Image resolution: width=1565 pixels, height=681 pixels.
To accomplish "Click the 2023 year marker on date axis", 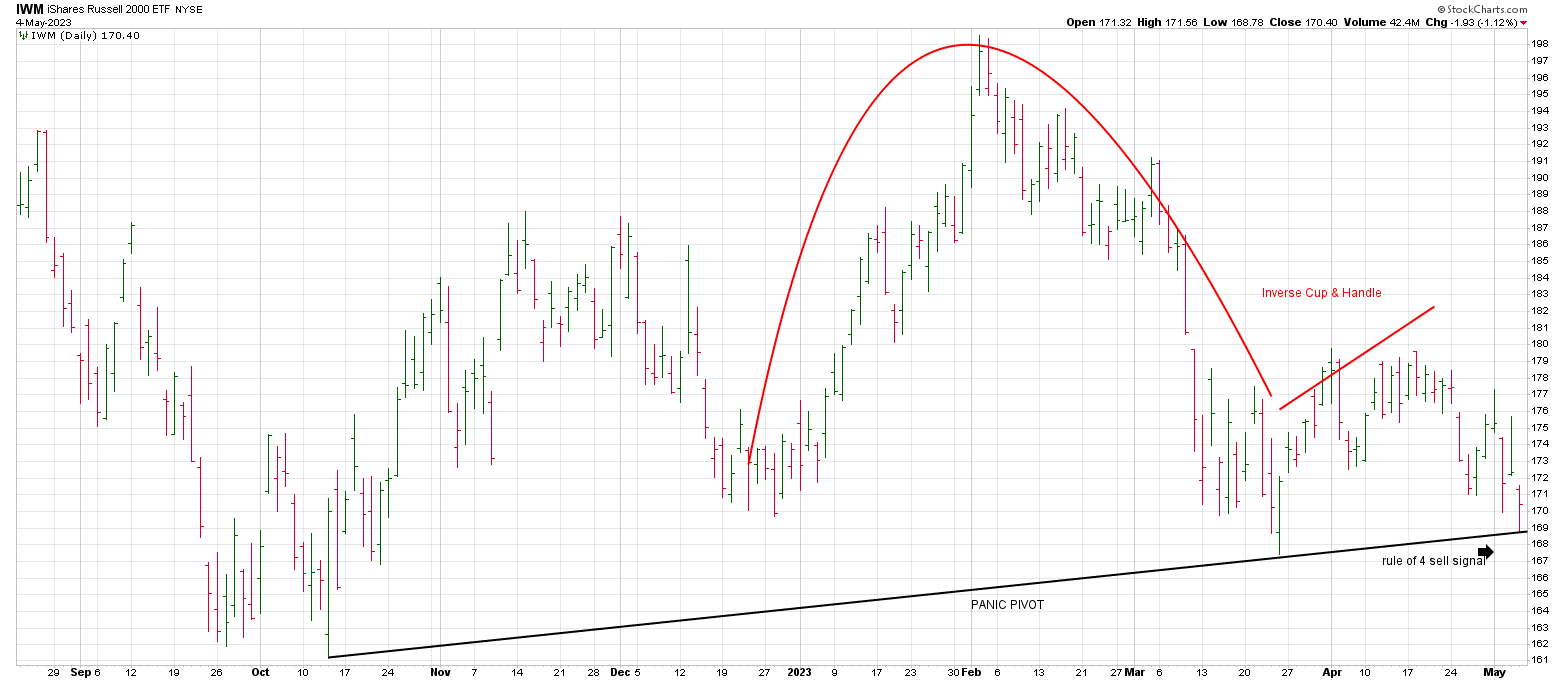I will tap(800, 672).
